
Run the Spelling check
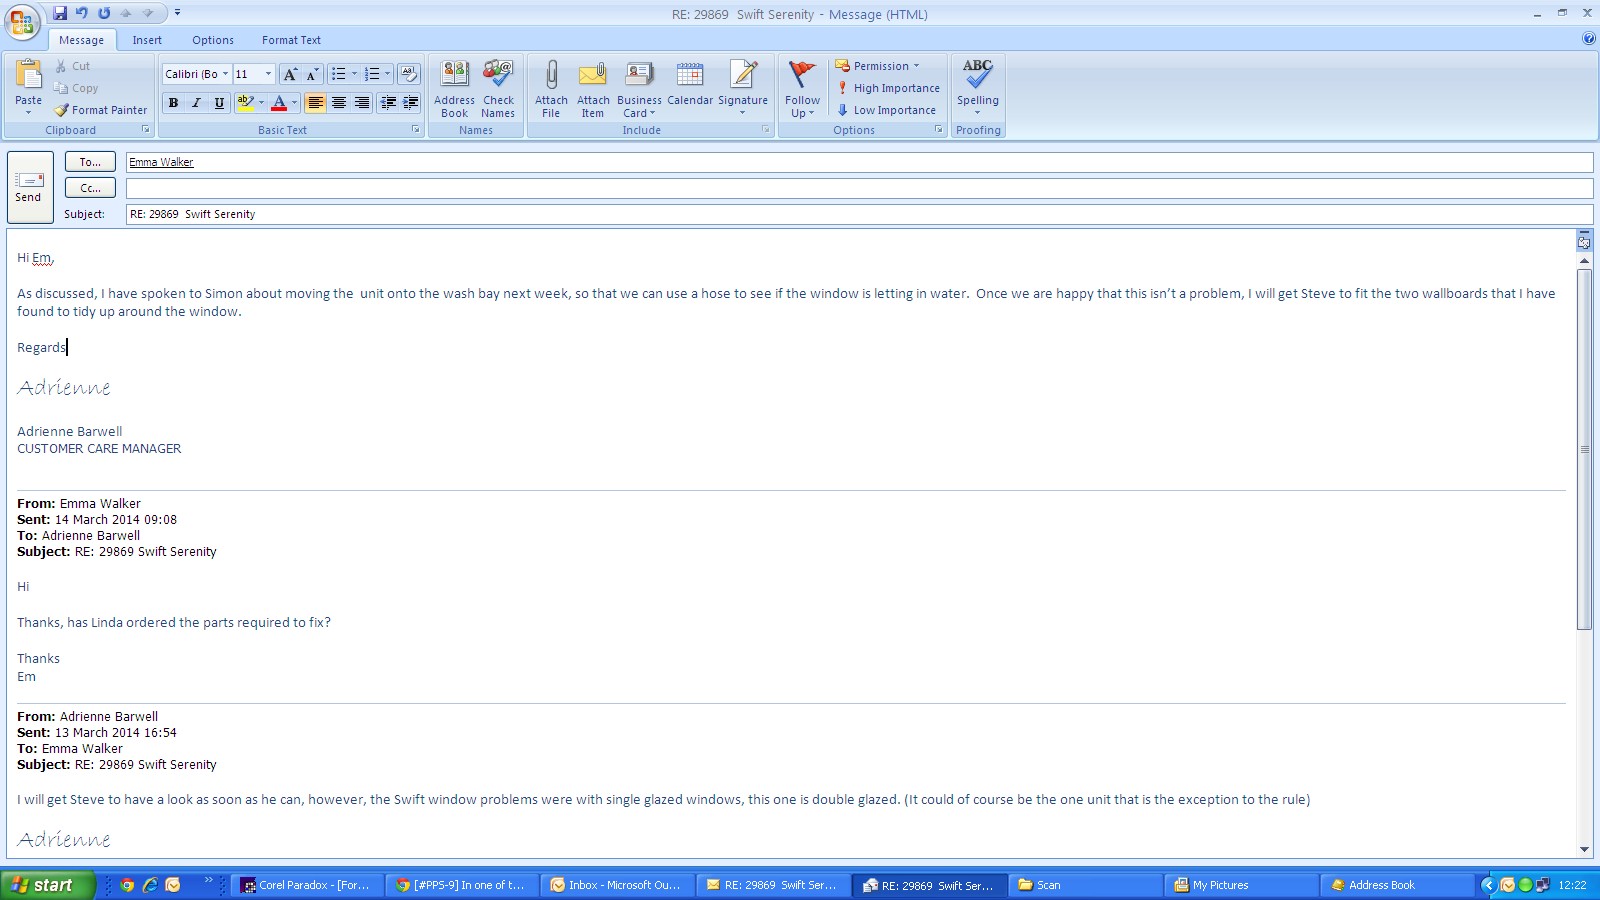tap(978, 87)
